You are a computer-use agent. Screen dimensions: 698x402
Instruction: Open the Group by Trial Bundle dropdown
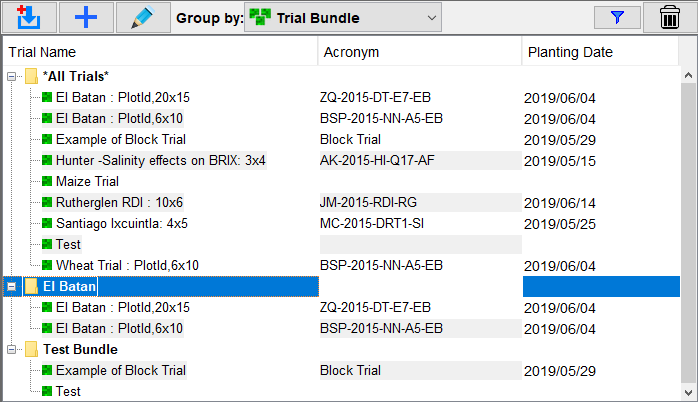pos(340,17)
